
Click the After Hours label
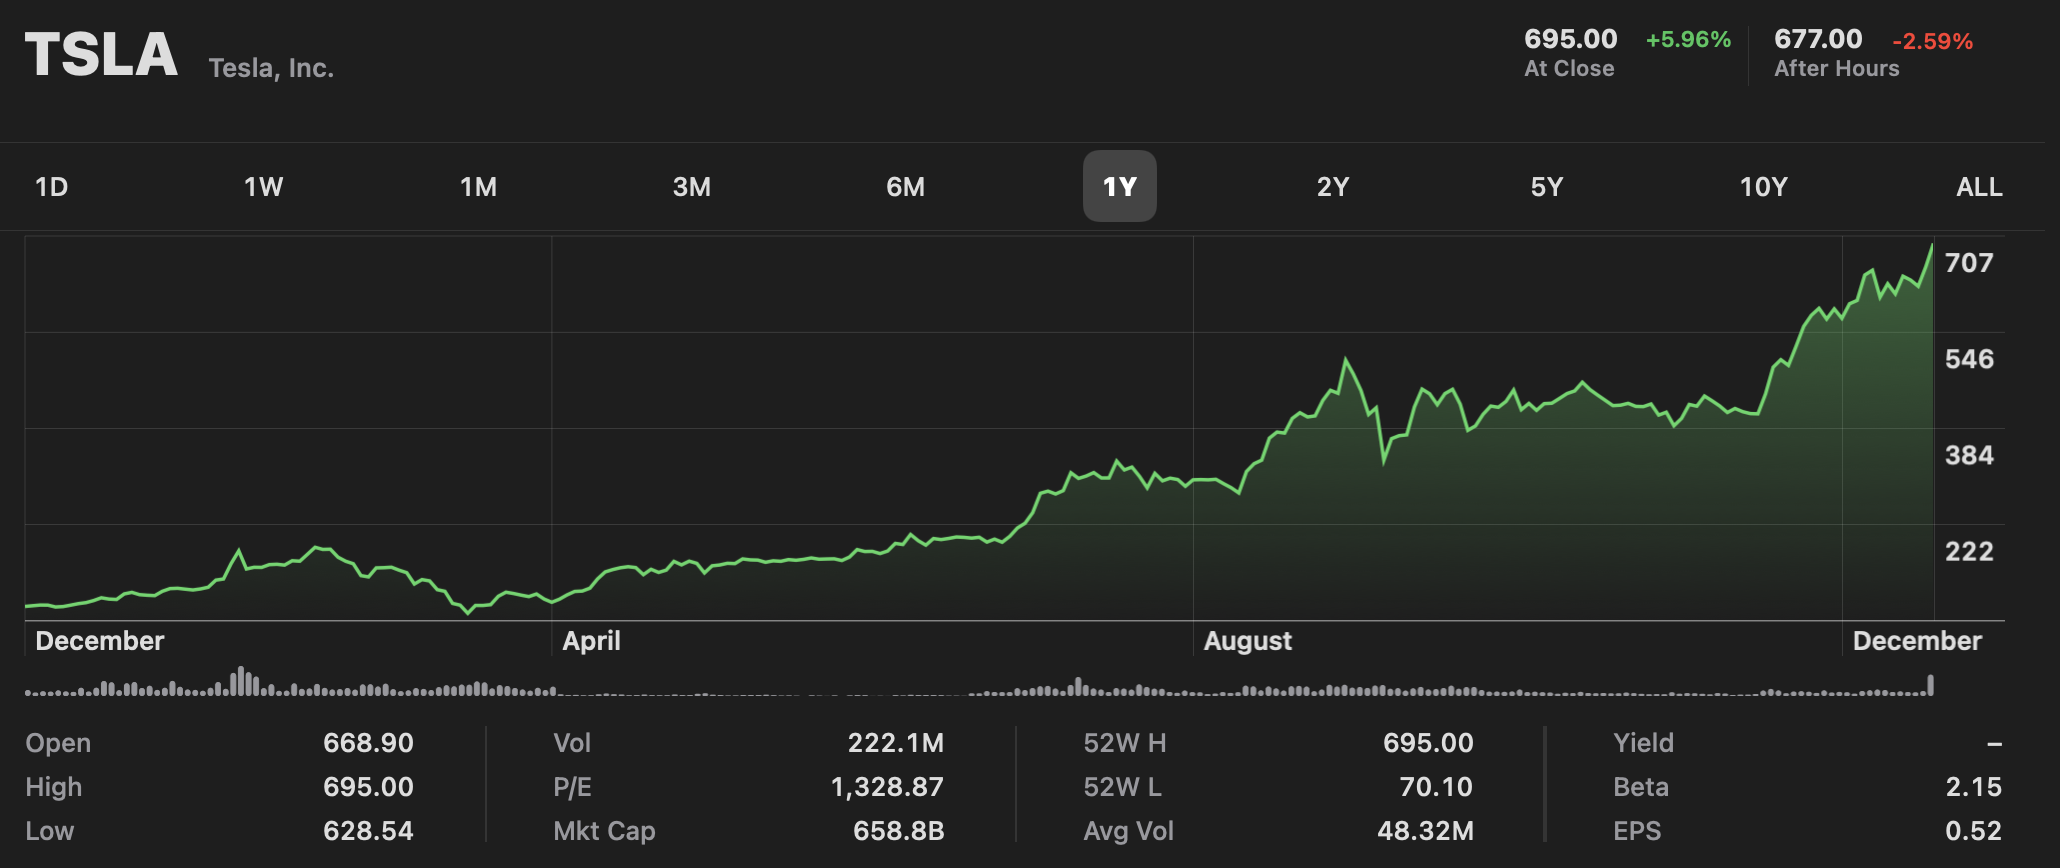tap(1837, 68)
